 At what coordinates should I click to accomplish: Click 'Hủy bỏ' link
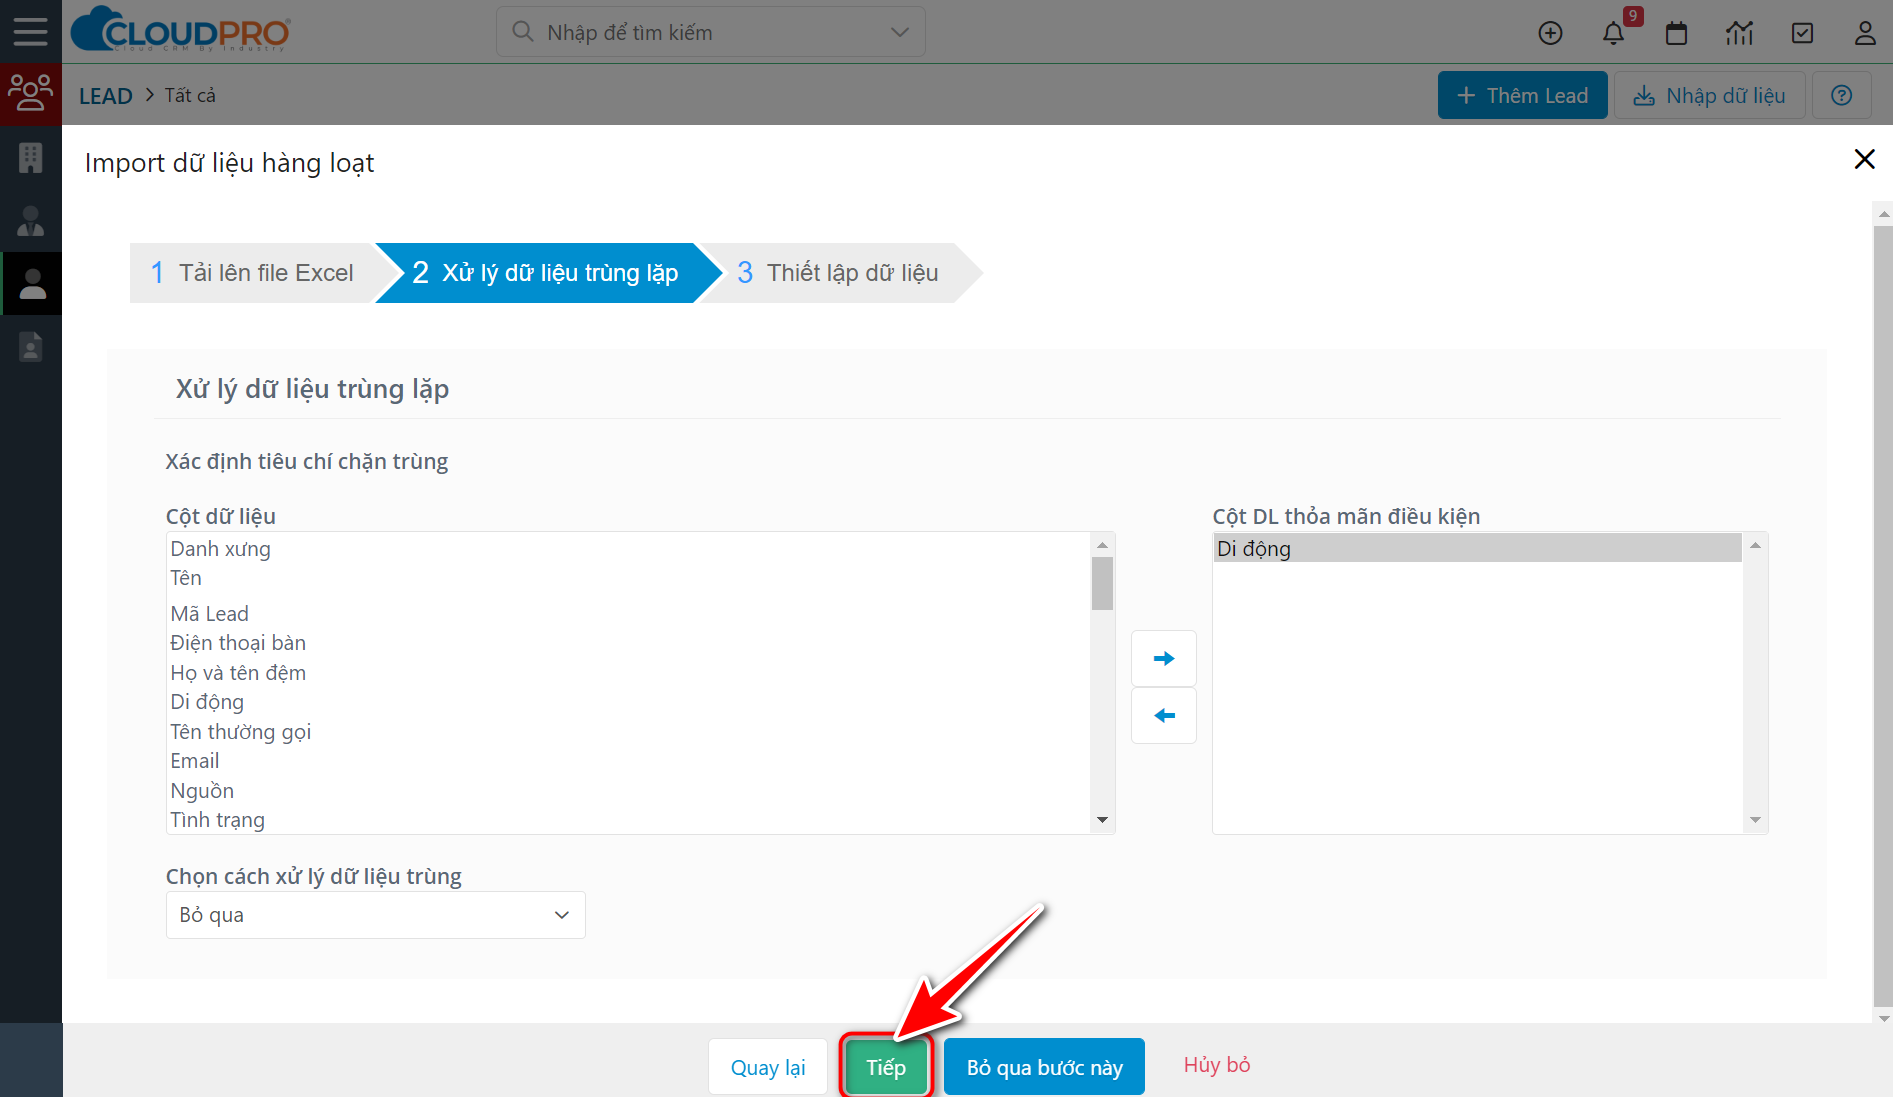(x=1217, y=1065)
